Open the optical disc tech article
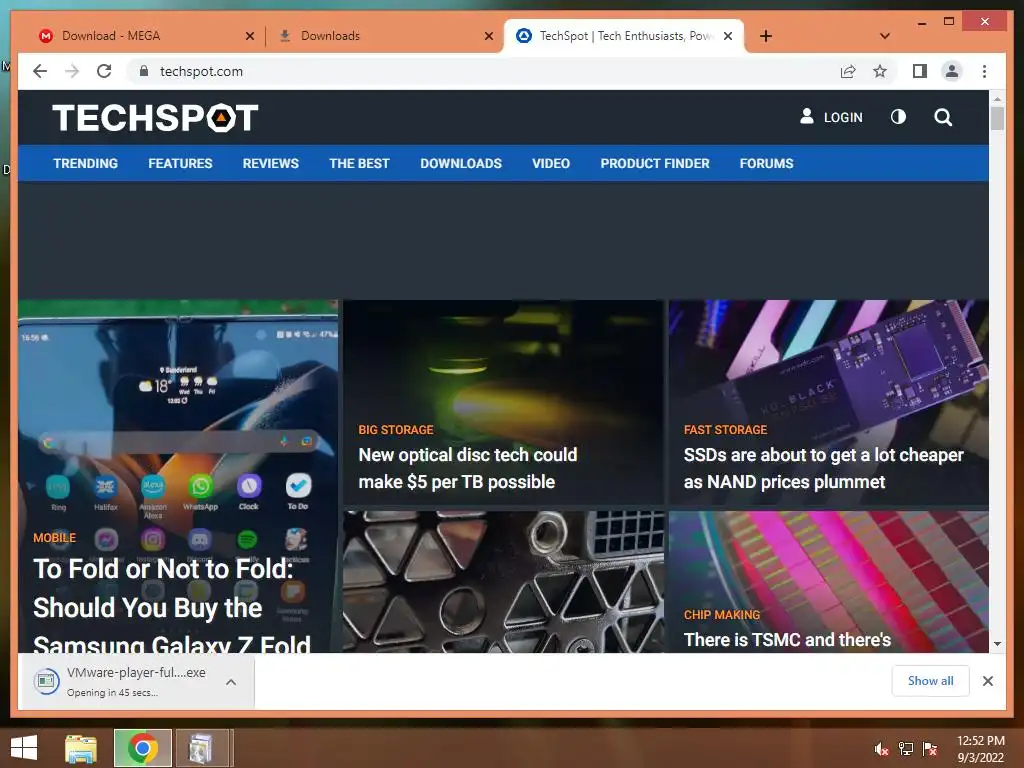 [468, 468]
